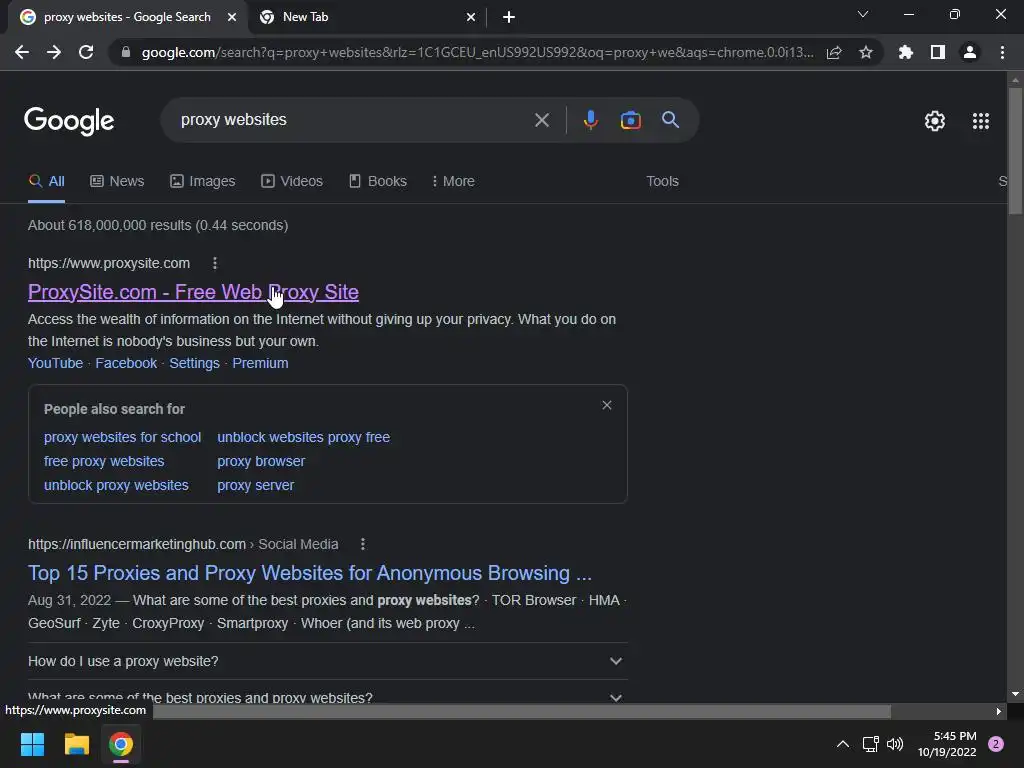Image resolution: width=1024 pixels, height=768 pixels.
Task: Open Chrome profile avatar menu
Action: click(970, 52)
